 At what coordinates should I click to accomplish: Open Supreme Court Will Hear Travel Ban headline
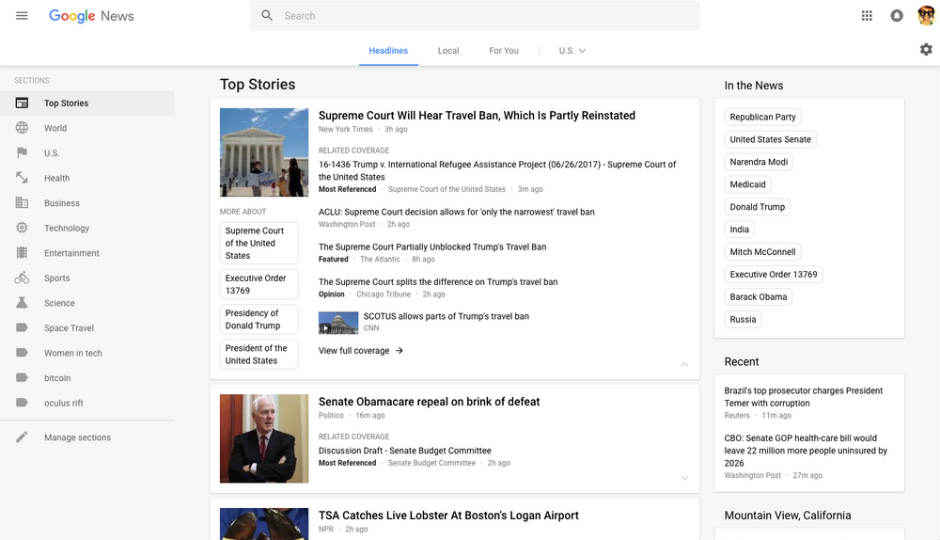(x=477, y=116)
